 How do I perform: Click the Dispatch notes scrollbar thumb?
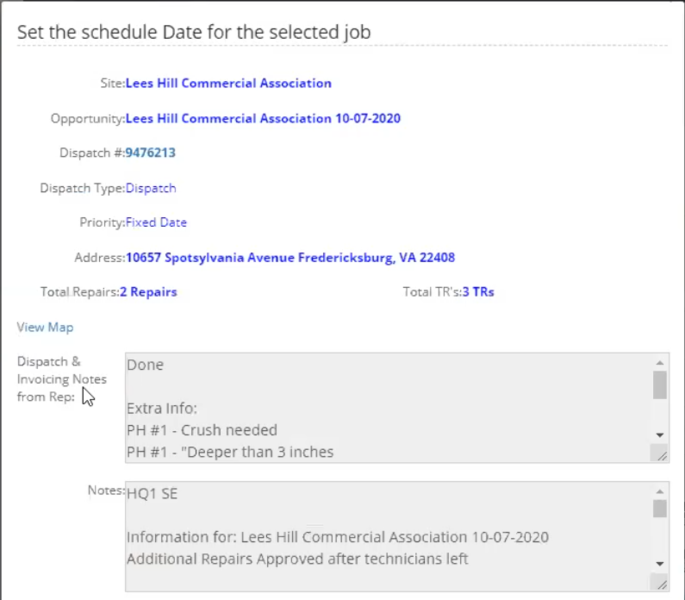(x=659, y=385)
